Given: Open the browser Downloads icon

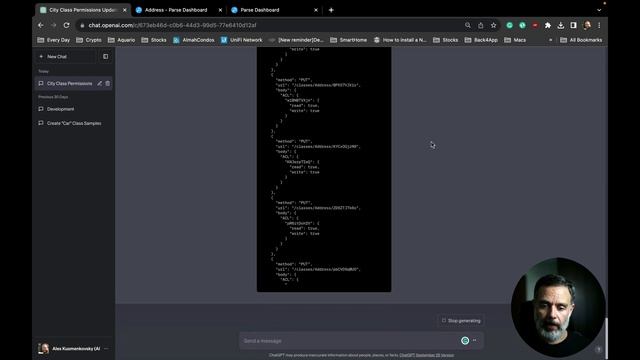Looking at the screenshot, I should tap(561, 25).
